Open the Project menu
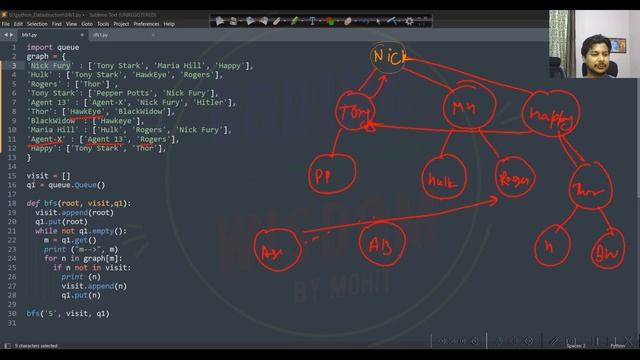640x360 pixels. [x=121, y=24]
